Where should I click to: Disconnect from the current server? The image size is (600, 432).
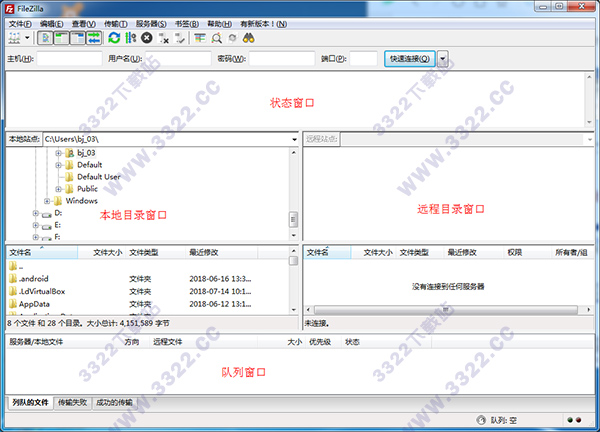164,38
